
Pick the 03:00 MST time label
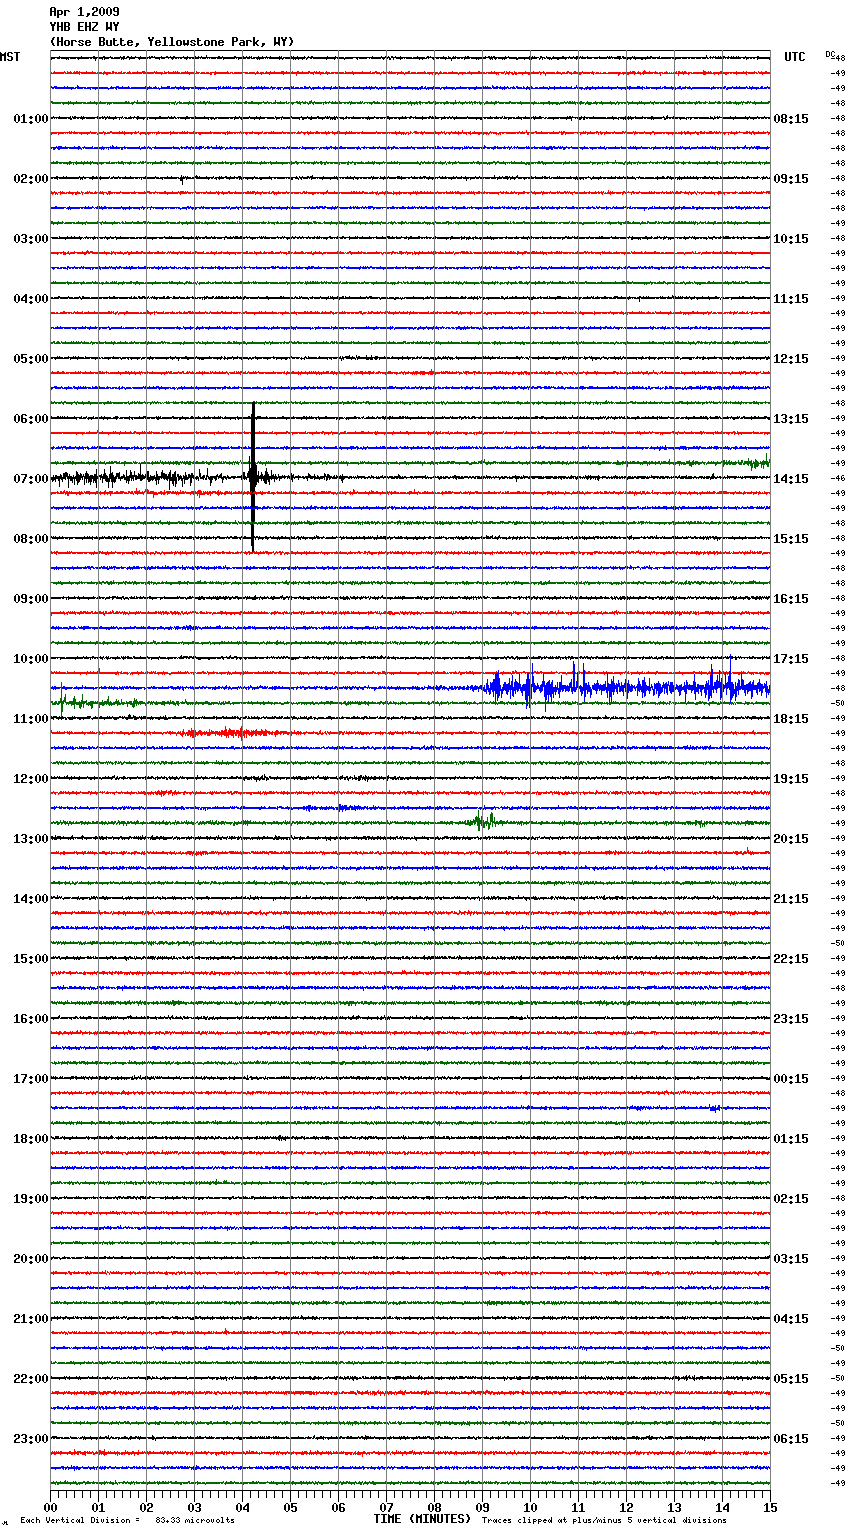click(x=31, y=239)
